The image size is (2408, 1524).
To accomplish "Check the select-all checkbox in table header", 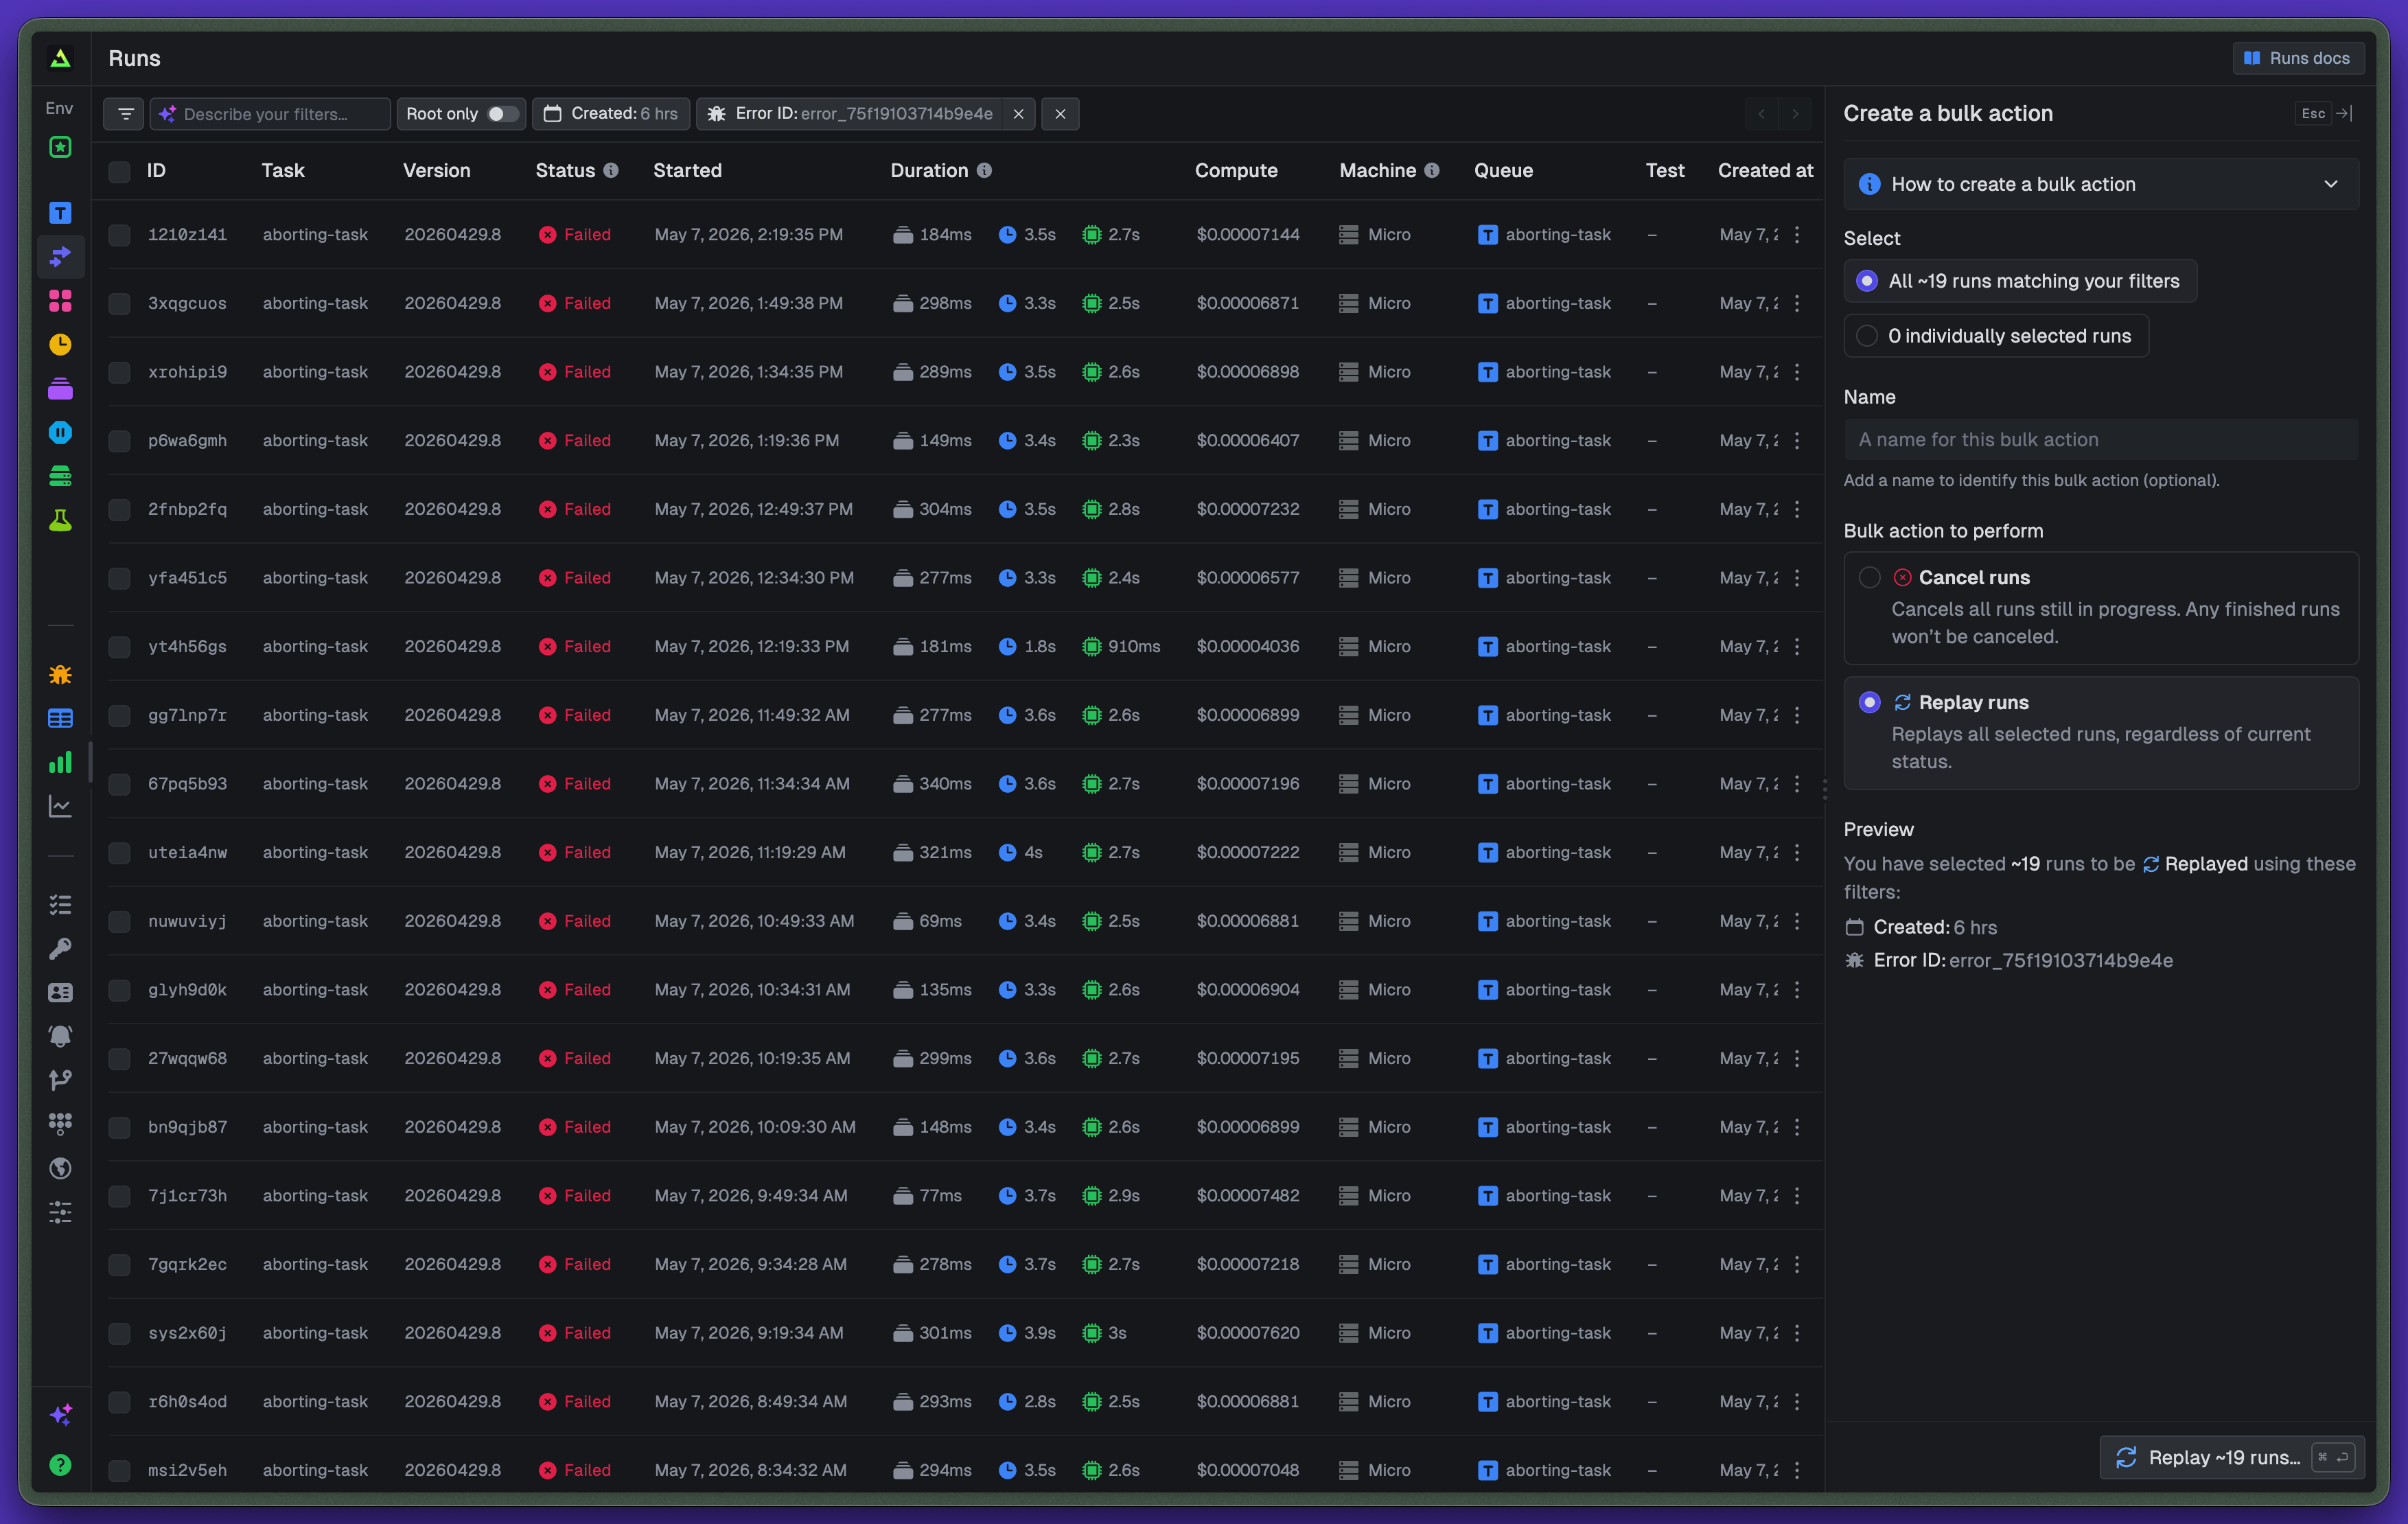I will 120,172.
